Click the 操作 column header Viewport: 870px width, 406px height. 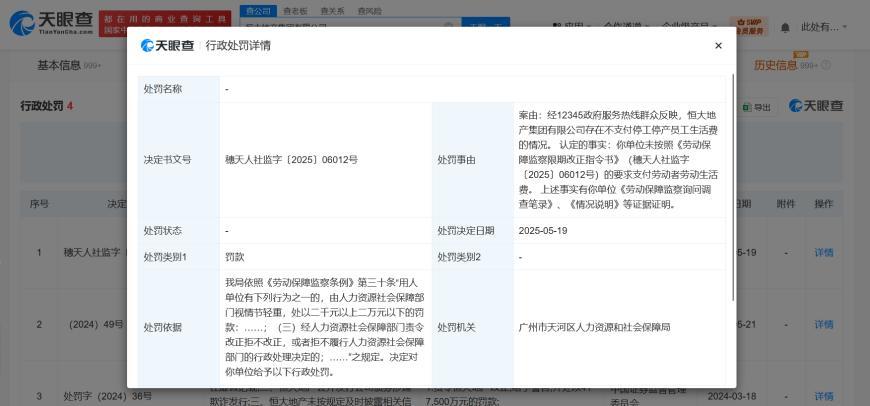click(x=823, y=204)
